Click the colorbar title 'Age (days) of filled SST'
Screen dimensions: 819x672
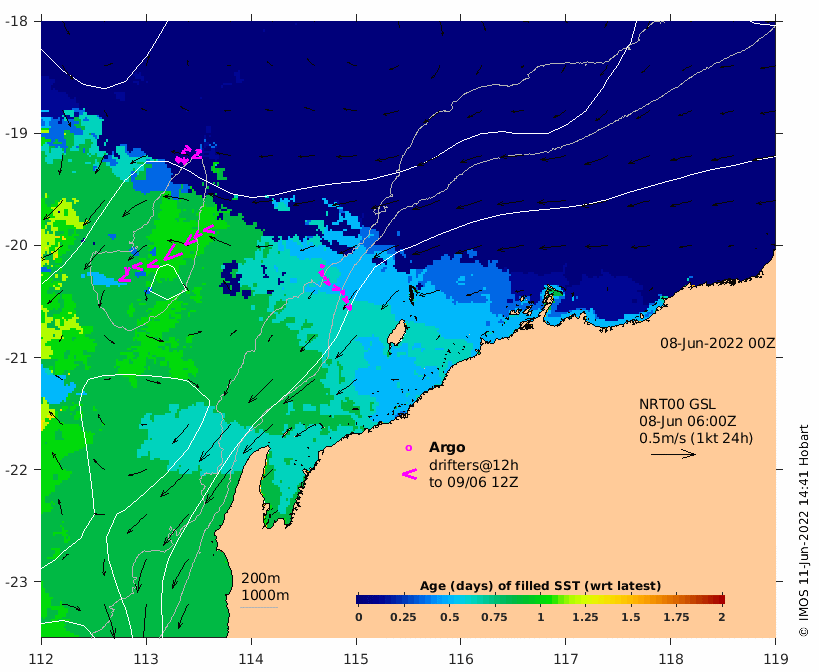[499, 586]
